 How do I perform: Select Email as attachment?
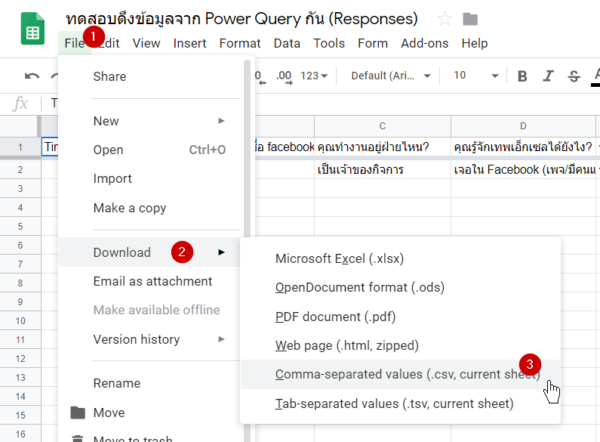(151, 281)
